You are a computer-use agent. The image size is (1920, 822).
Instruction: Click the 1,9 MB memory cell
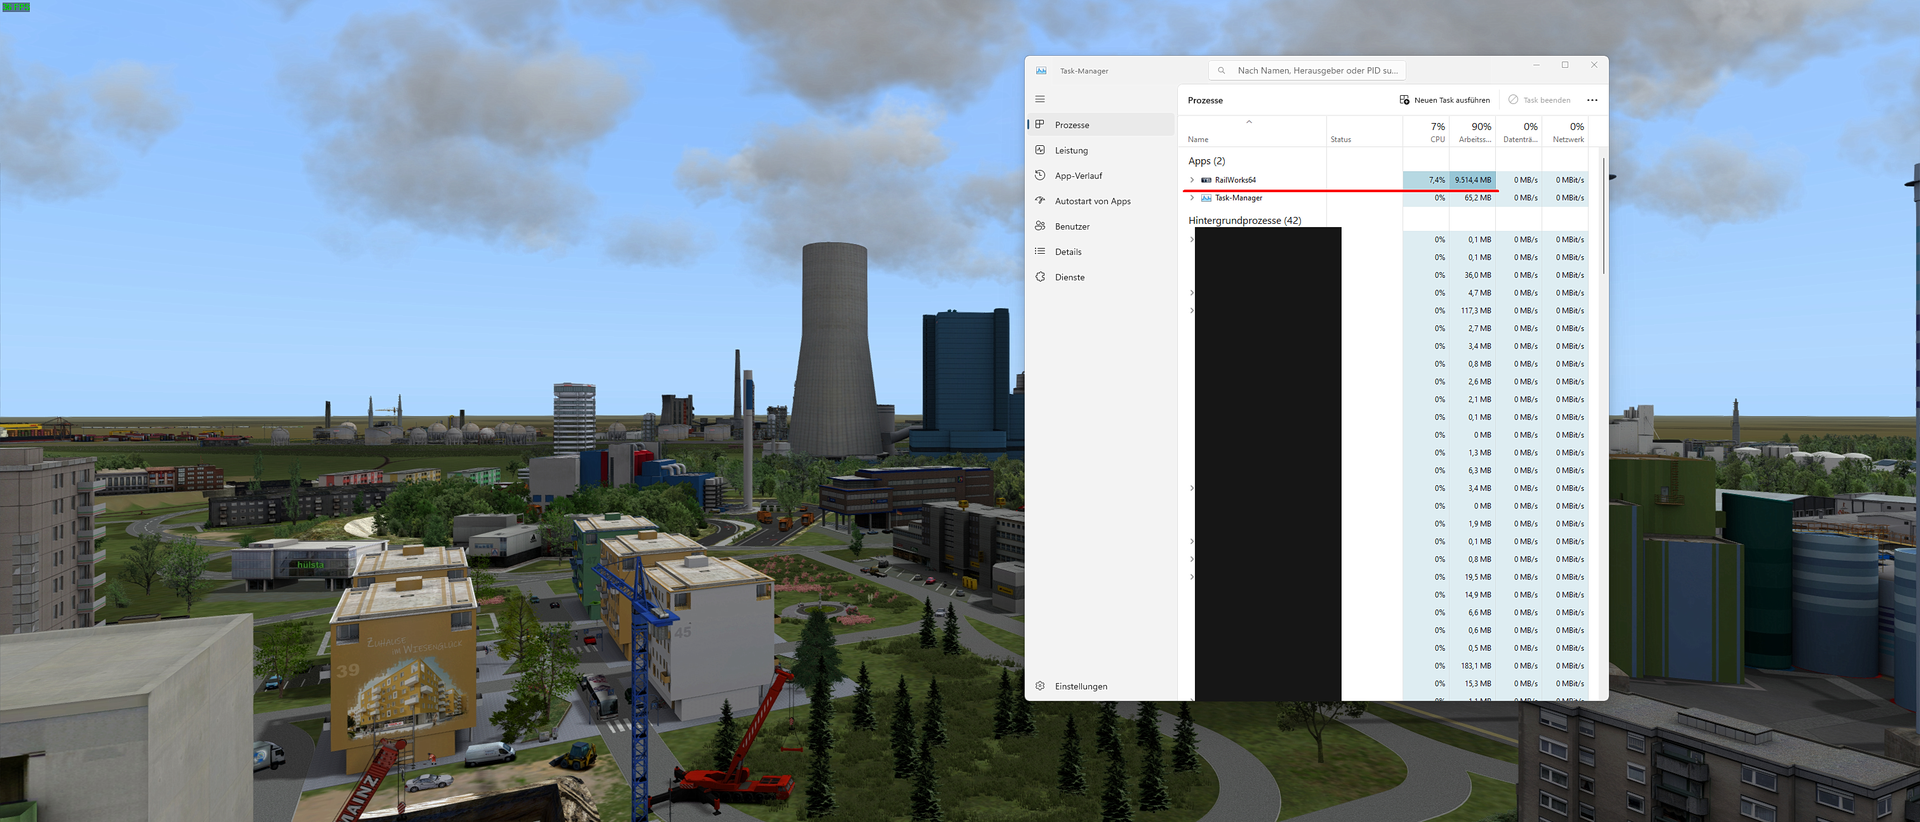pos(1473,524)
